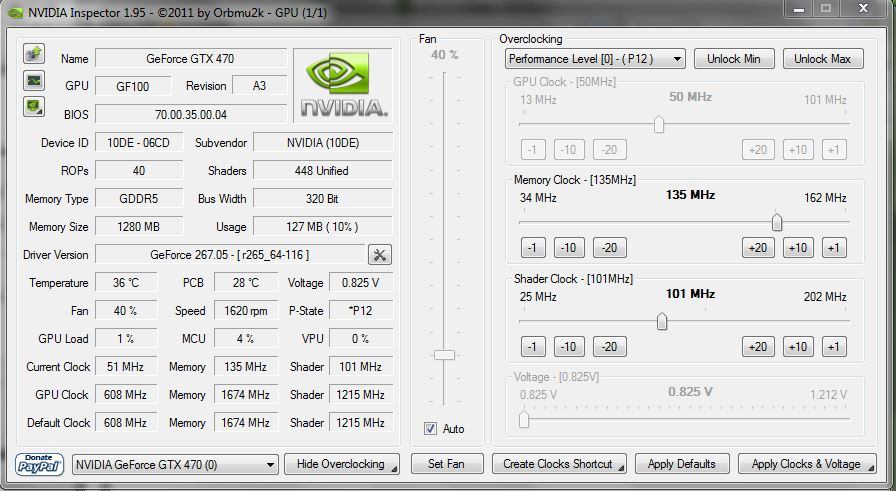896x491 pixels.
Task: Click the GPU Clock -20 button
Action: point(610,150)
